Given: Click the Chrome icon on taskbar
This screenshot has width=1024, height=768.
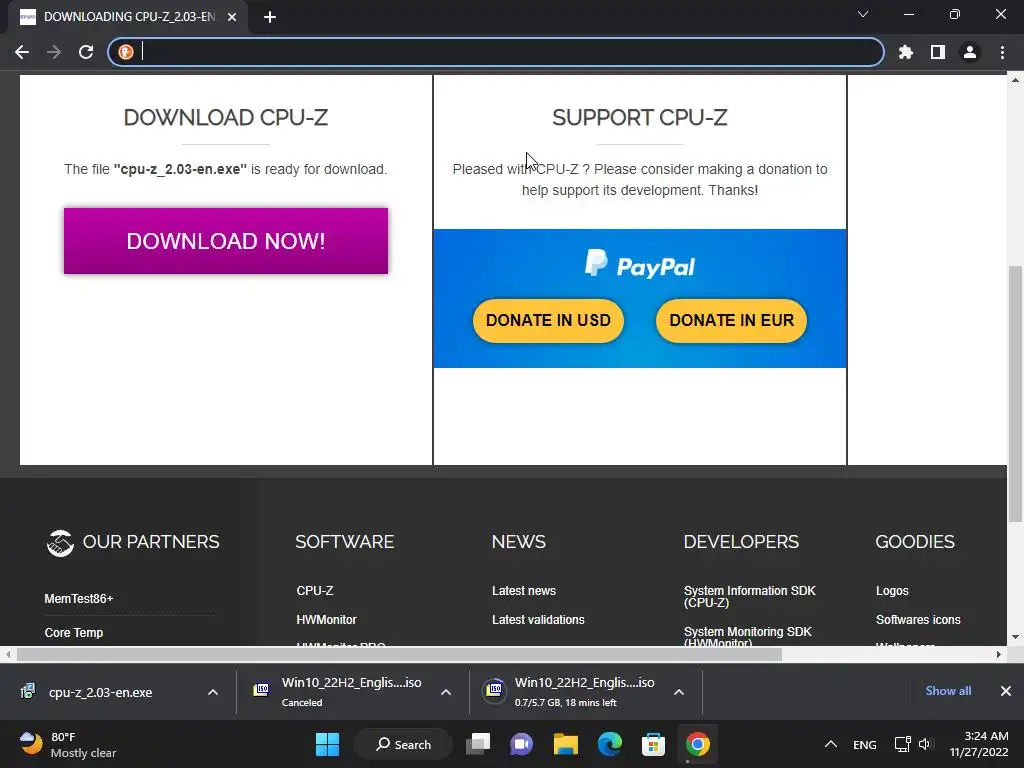Looking at the screenshot, I should [697, 744].
